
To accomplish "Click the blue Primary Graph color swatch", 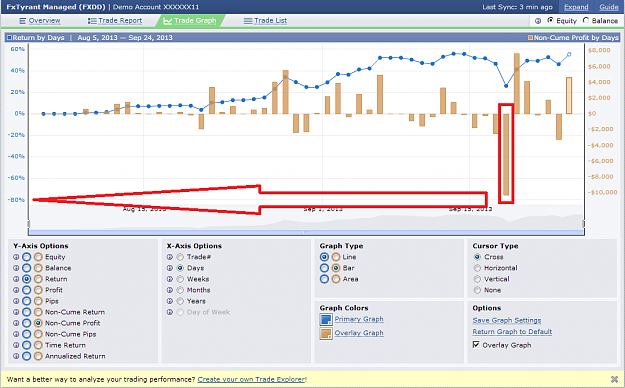I will coord(326,319).
